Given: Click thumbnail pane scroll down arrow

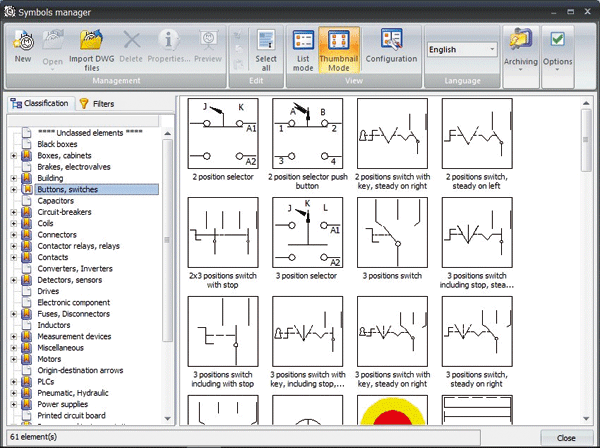Looking at the screenshot, I should pyautogui.click(x=586, y=419).
